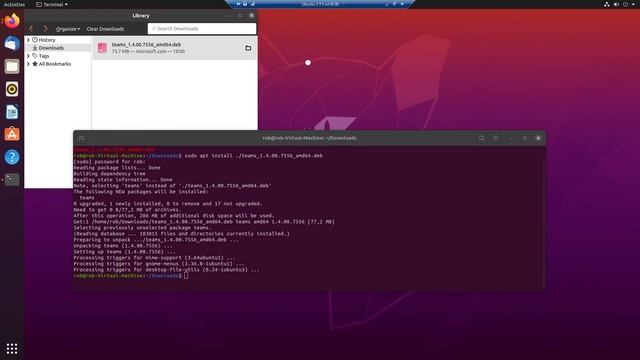
Task: Open Ubuntu Software from the dock
Action: point(12,134)
